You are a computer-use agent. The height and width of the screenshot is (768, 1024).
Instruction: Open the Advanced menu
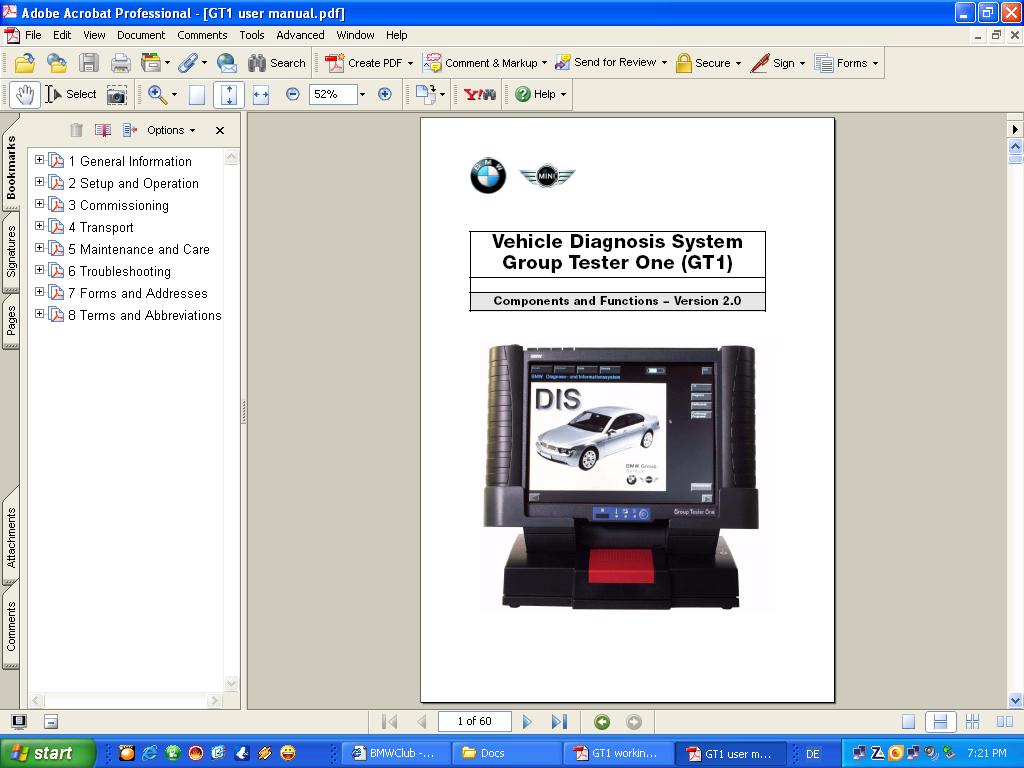pos(300,35)
